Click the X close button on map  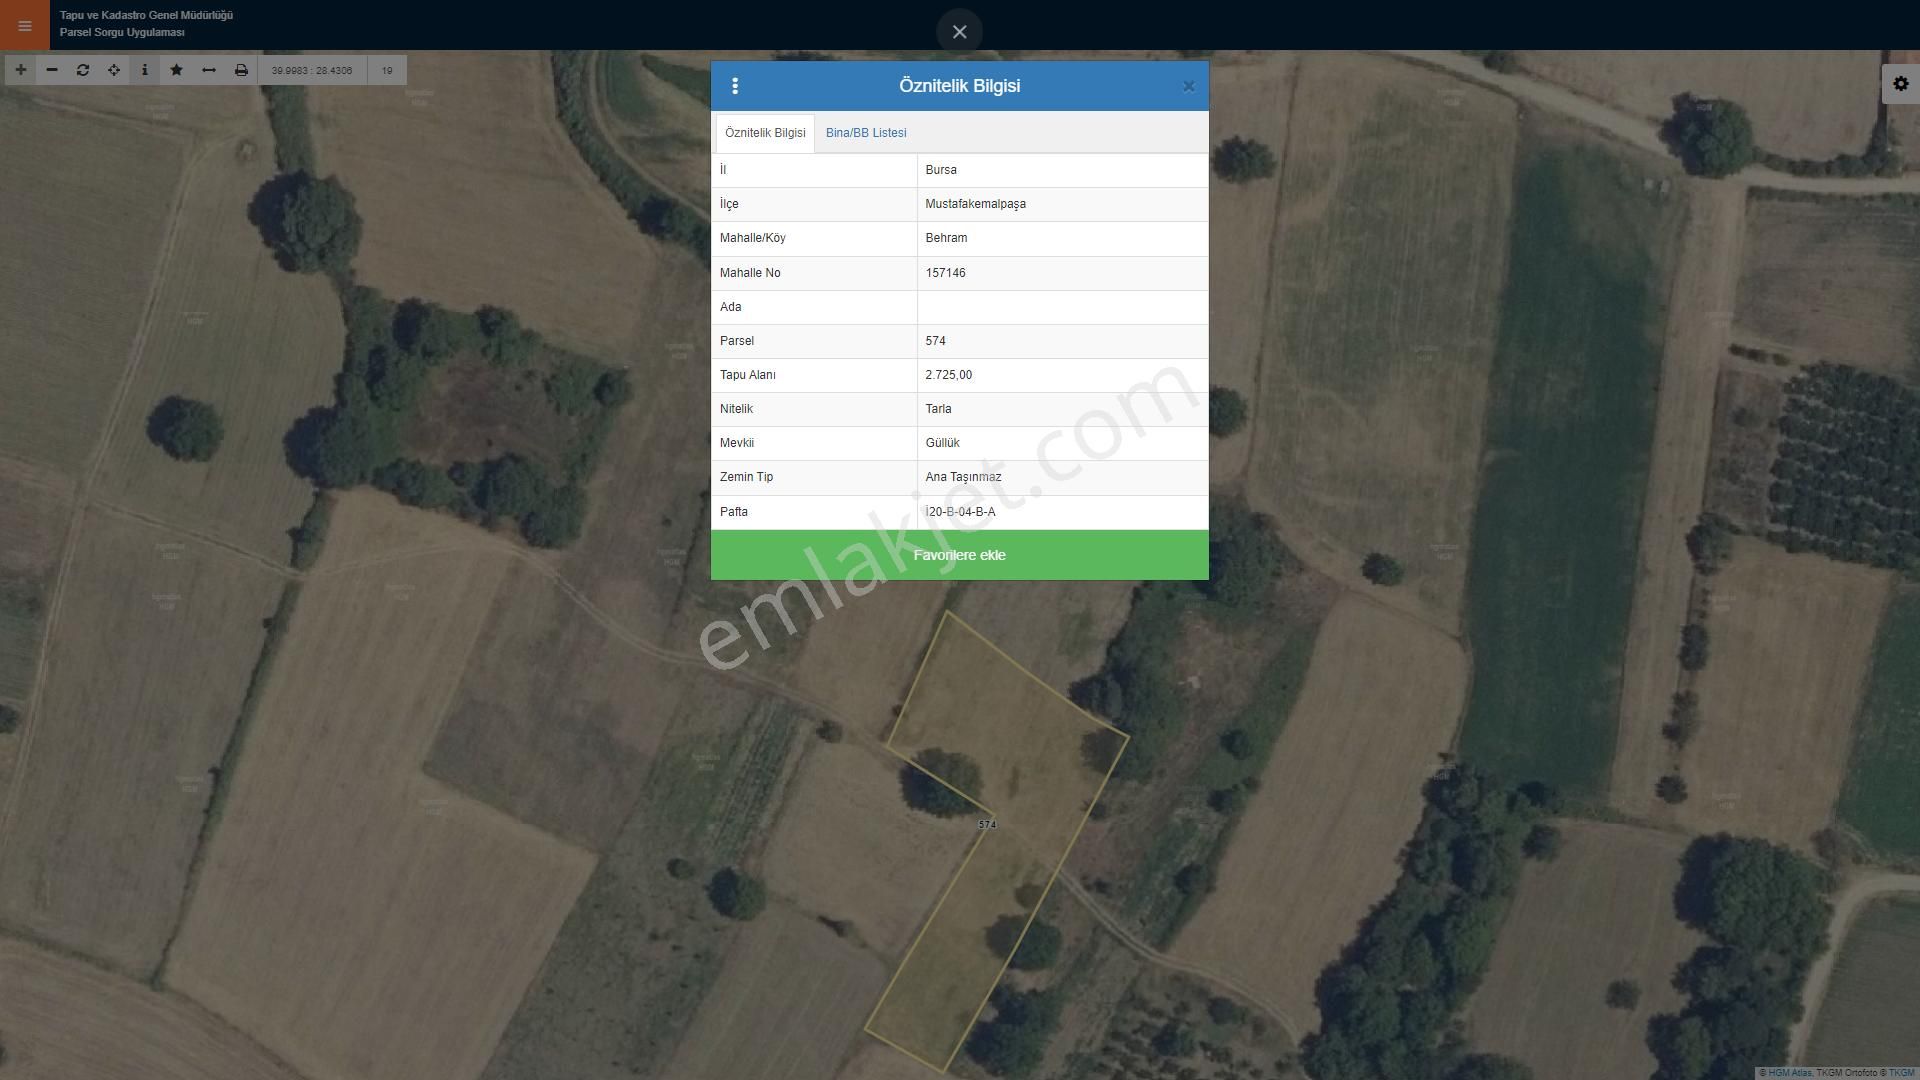click(x=959, y=32)
